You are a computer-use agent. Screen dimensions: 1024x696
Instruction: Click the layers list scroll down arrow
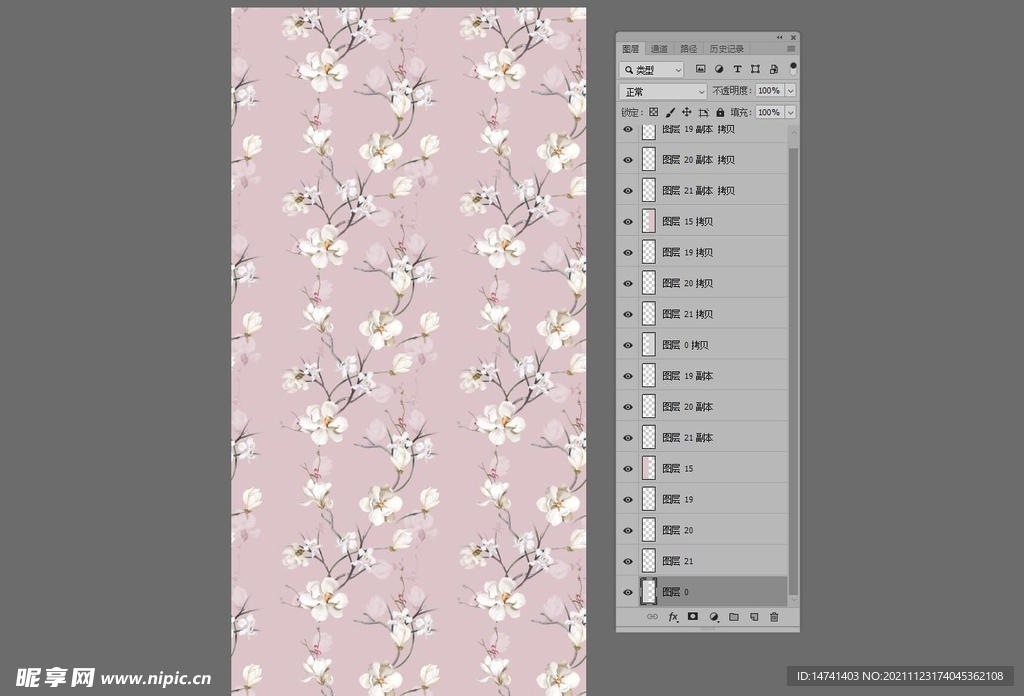pyautogui.click(x=793, y=599)
